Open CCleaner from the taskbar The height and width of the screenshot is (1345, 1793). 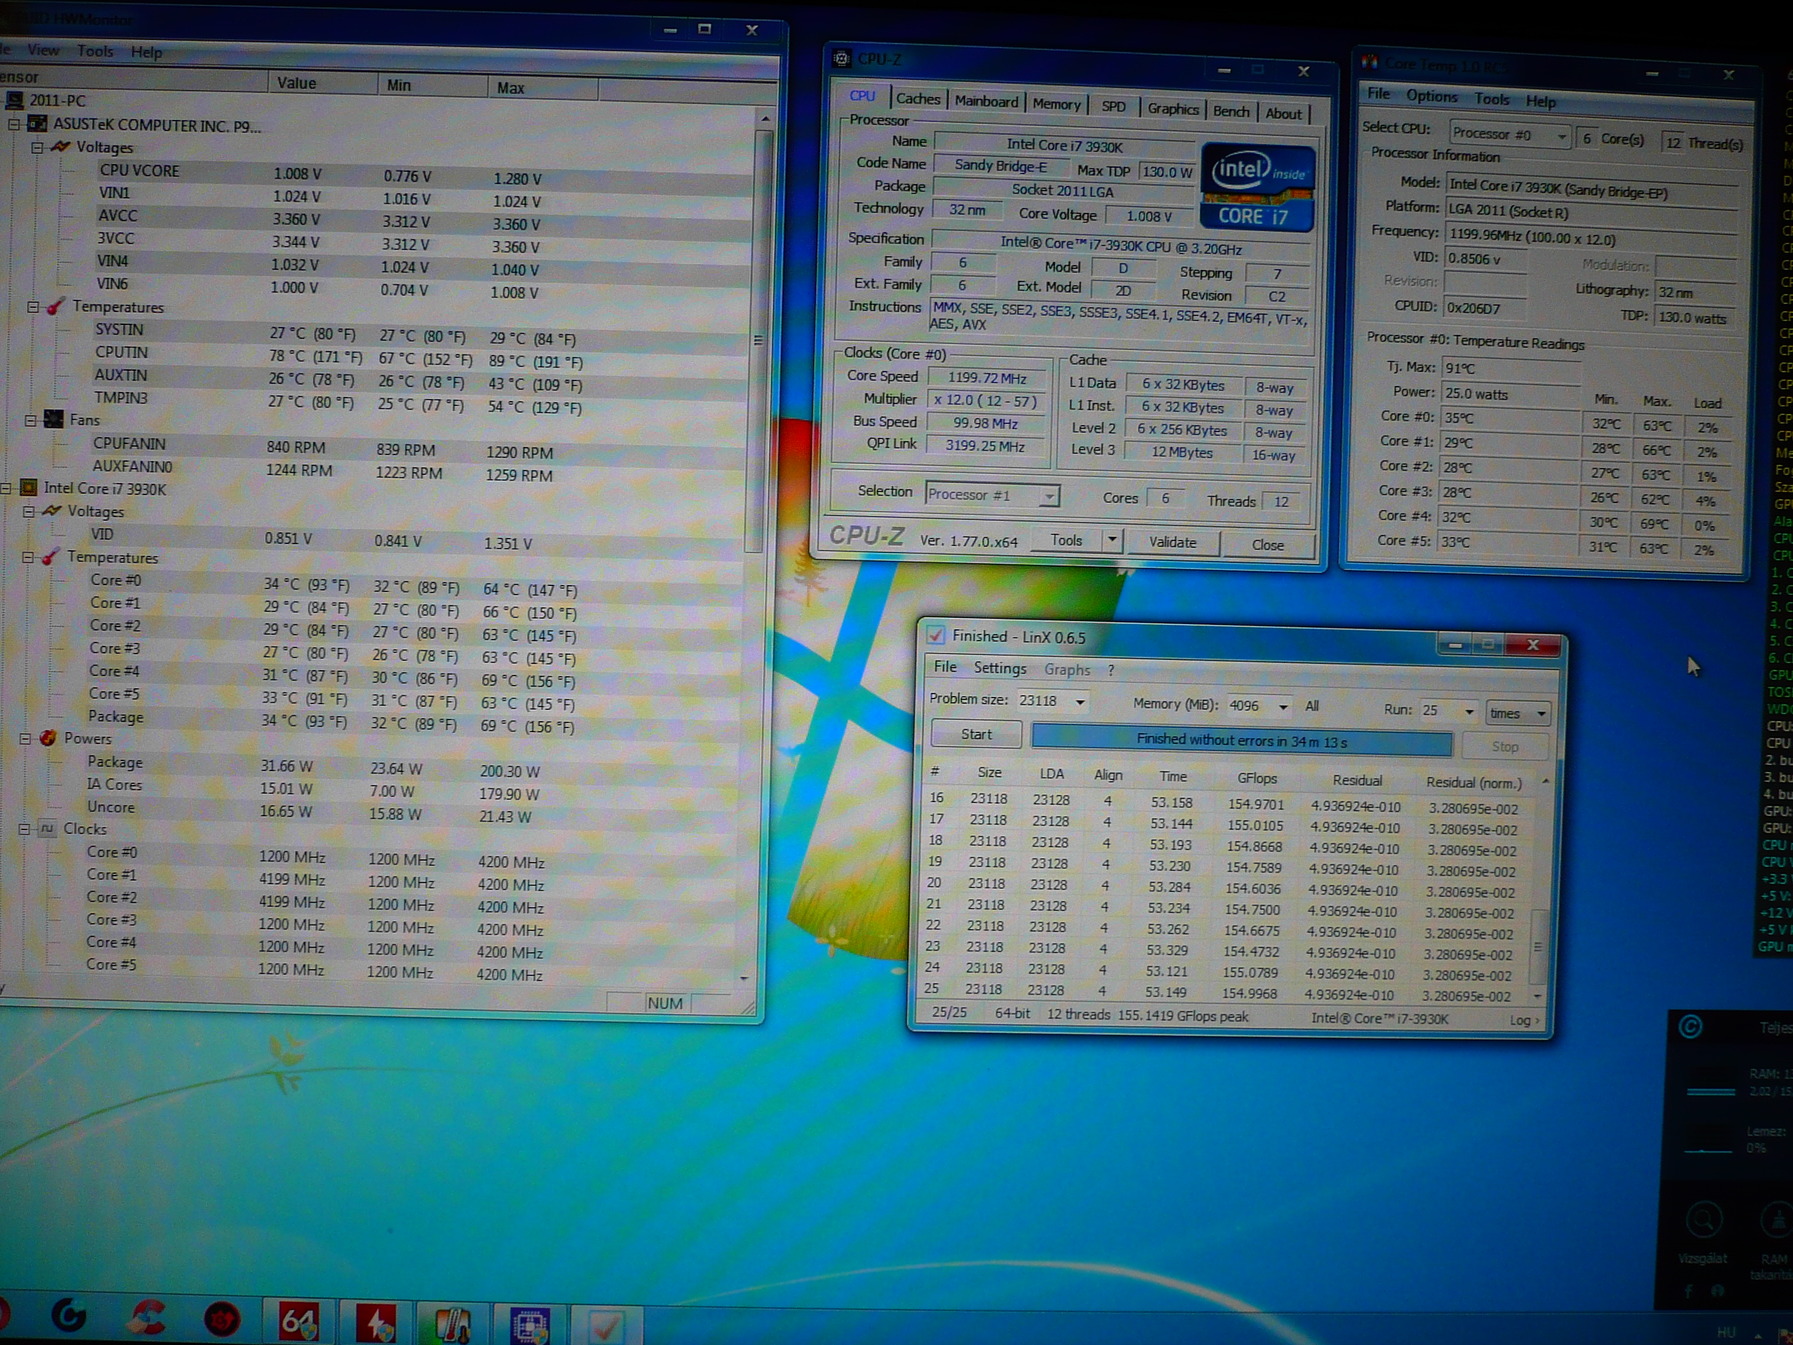click(x=147, y=1317)
